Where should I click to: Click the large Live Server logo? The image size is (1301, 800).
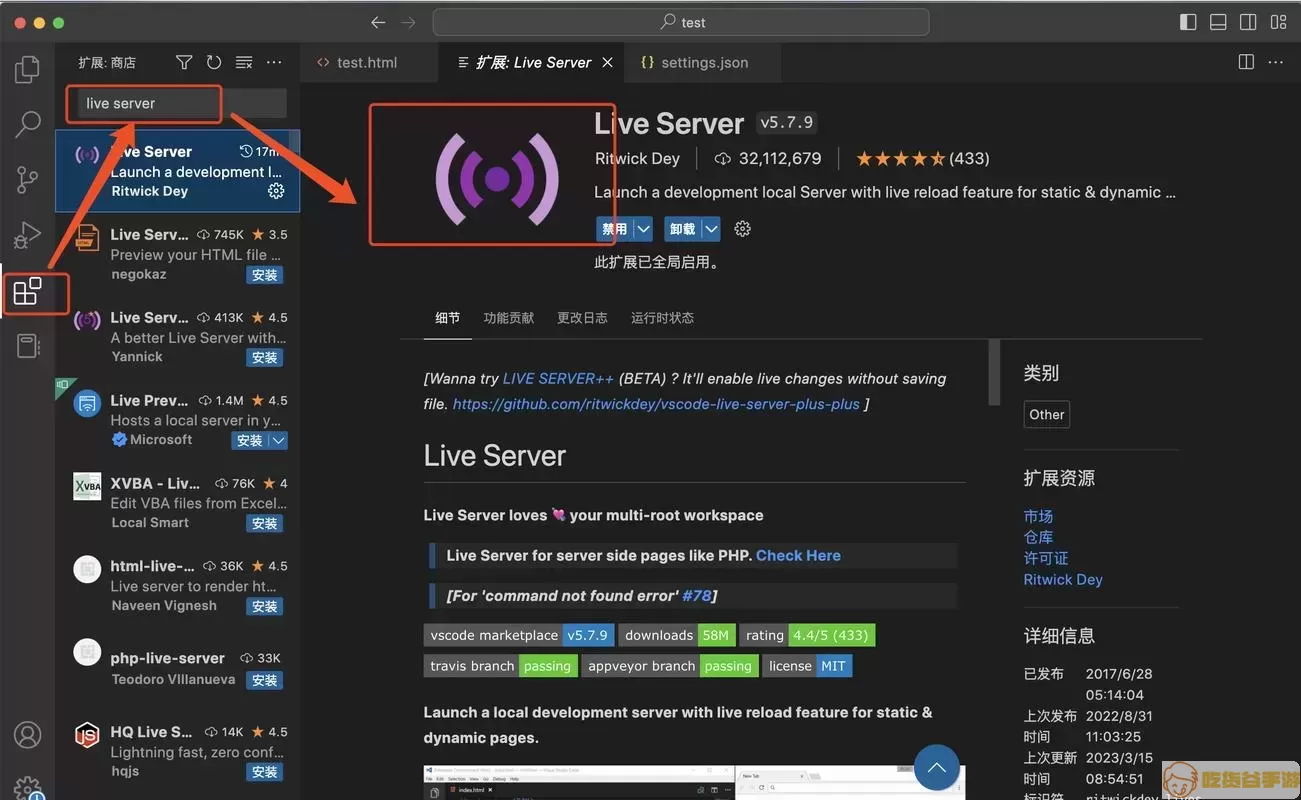(x=497, y=179)
